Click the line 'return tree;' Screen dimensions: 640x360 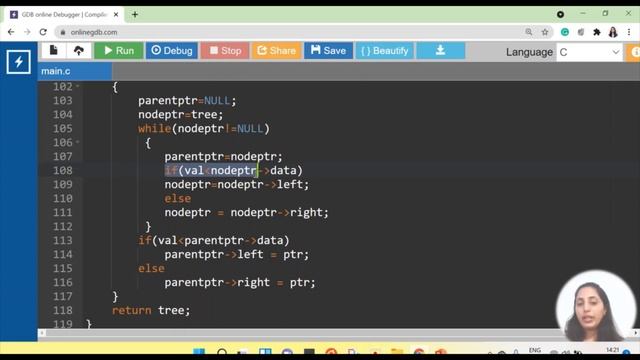pos(151,310)
